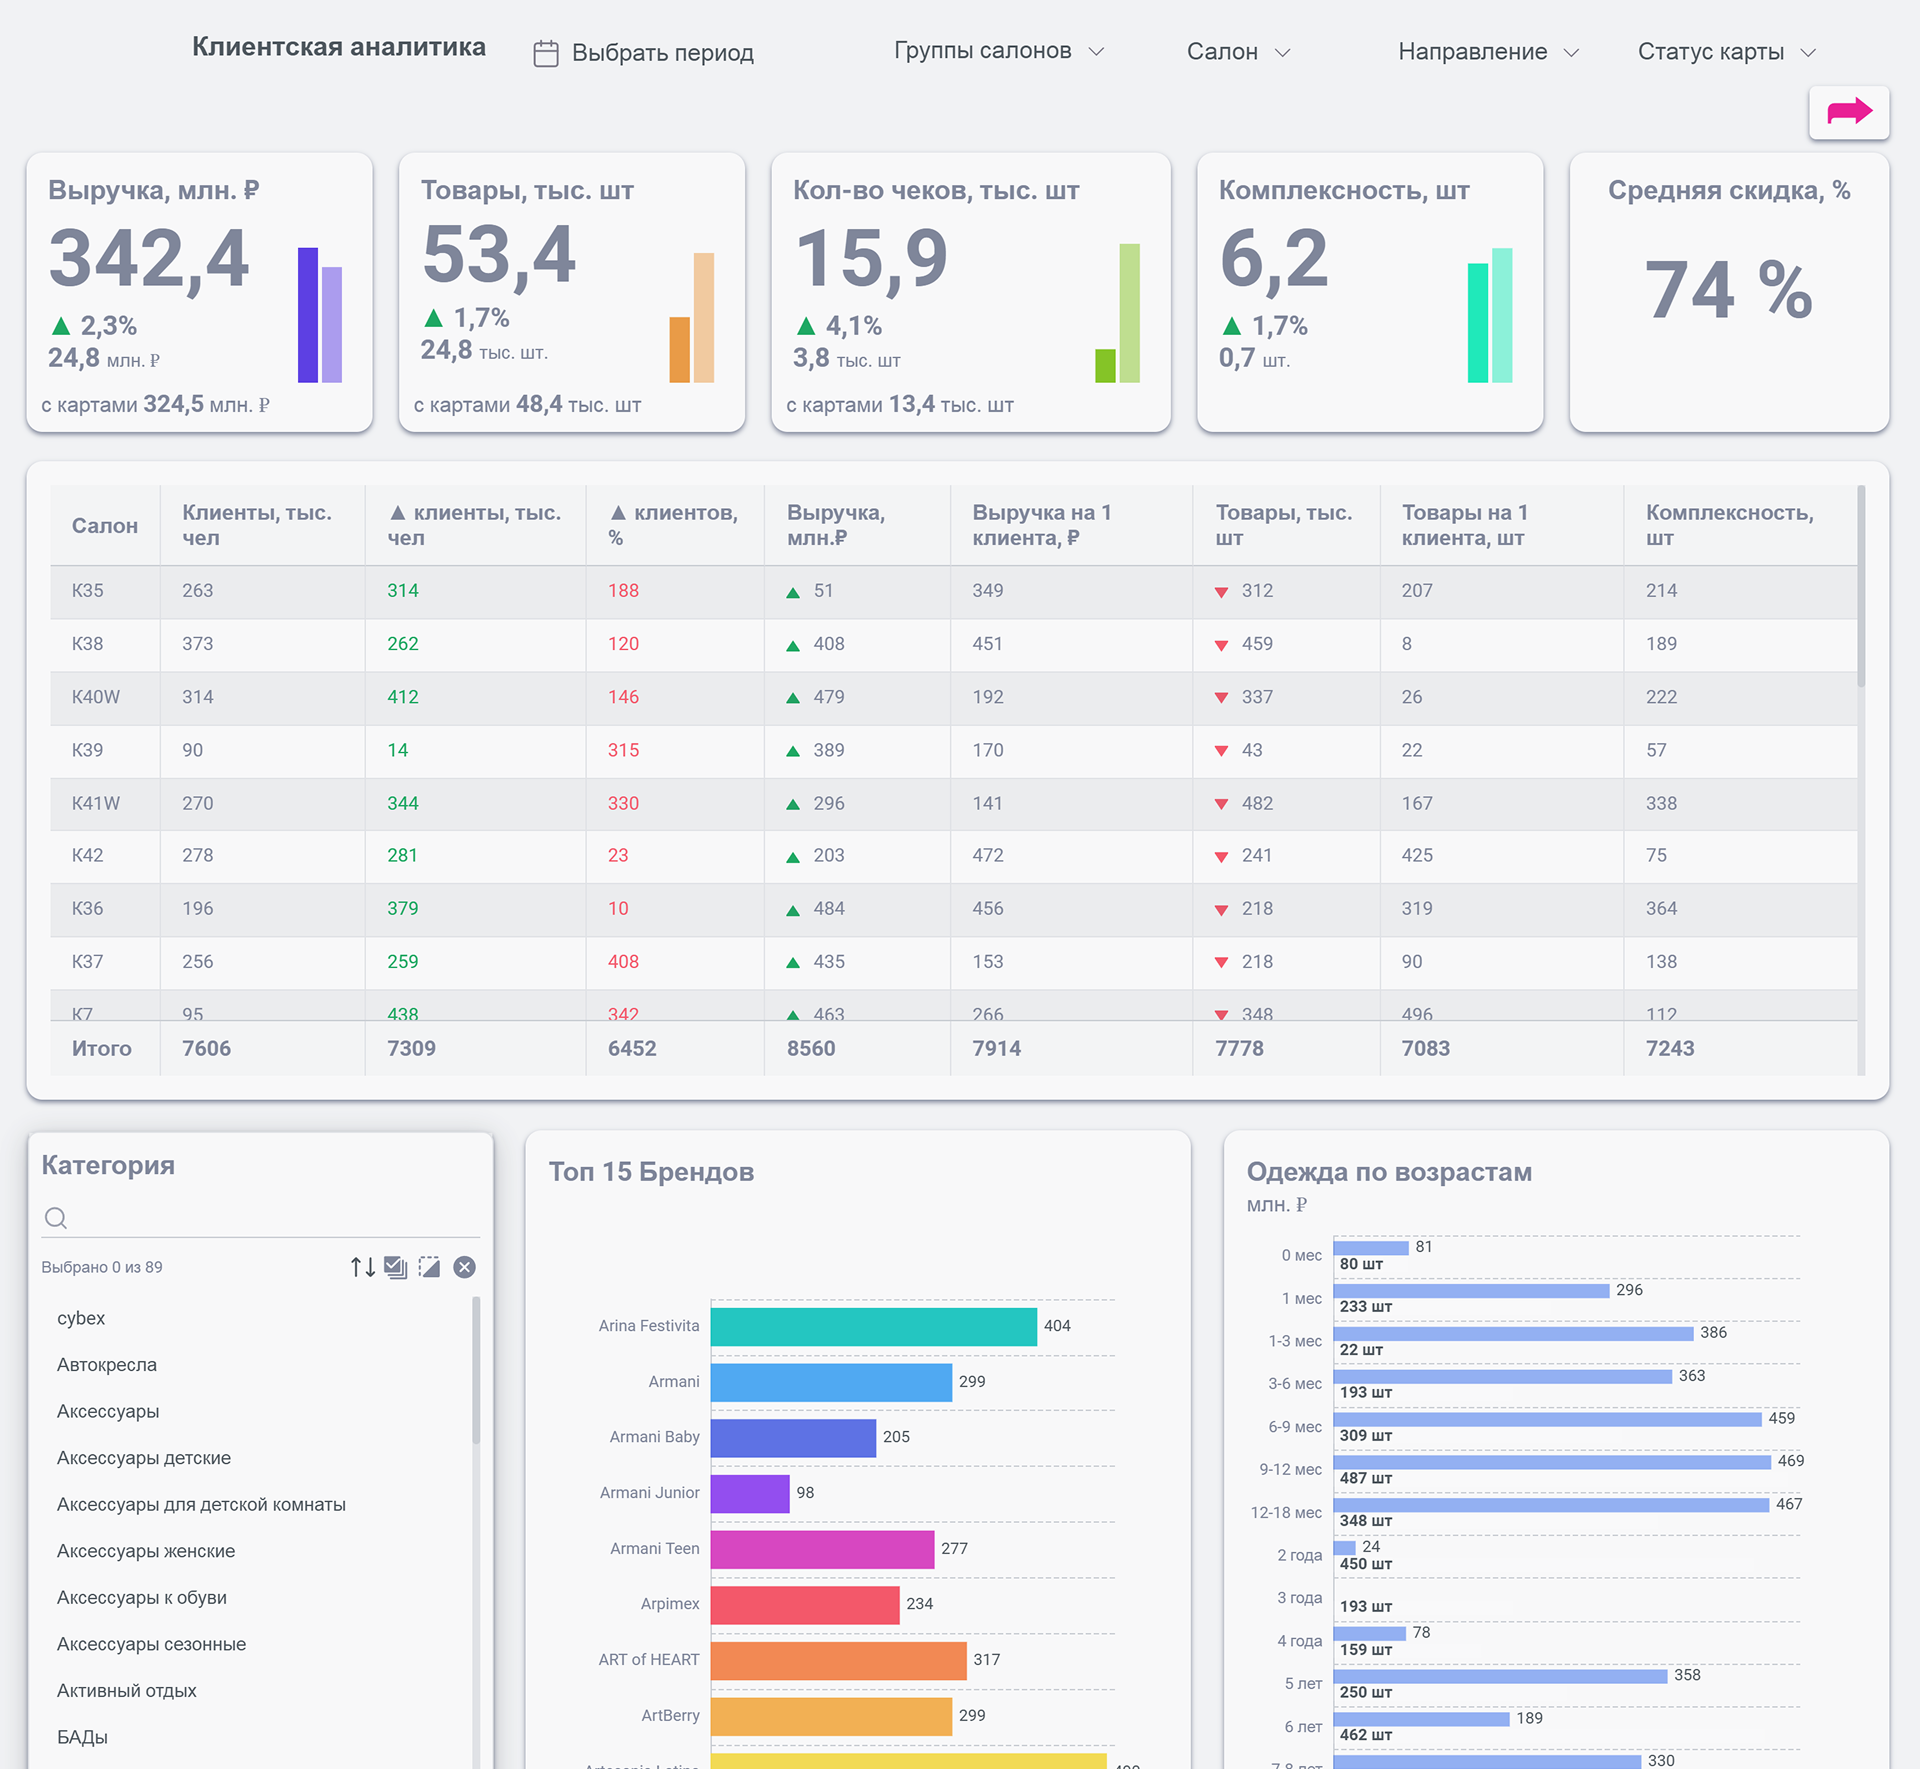The image size is (1920, 1769).
Task: Click the invert selection icon
Action: pos(429,1267)
